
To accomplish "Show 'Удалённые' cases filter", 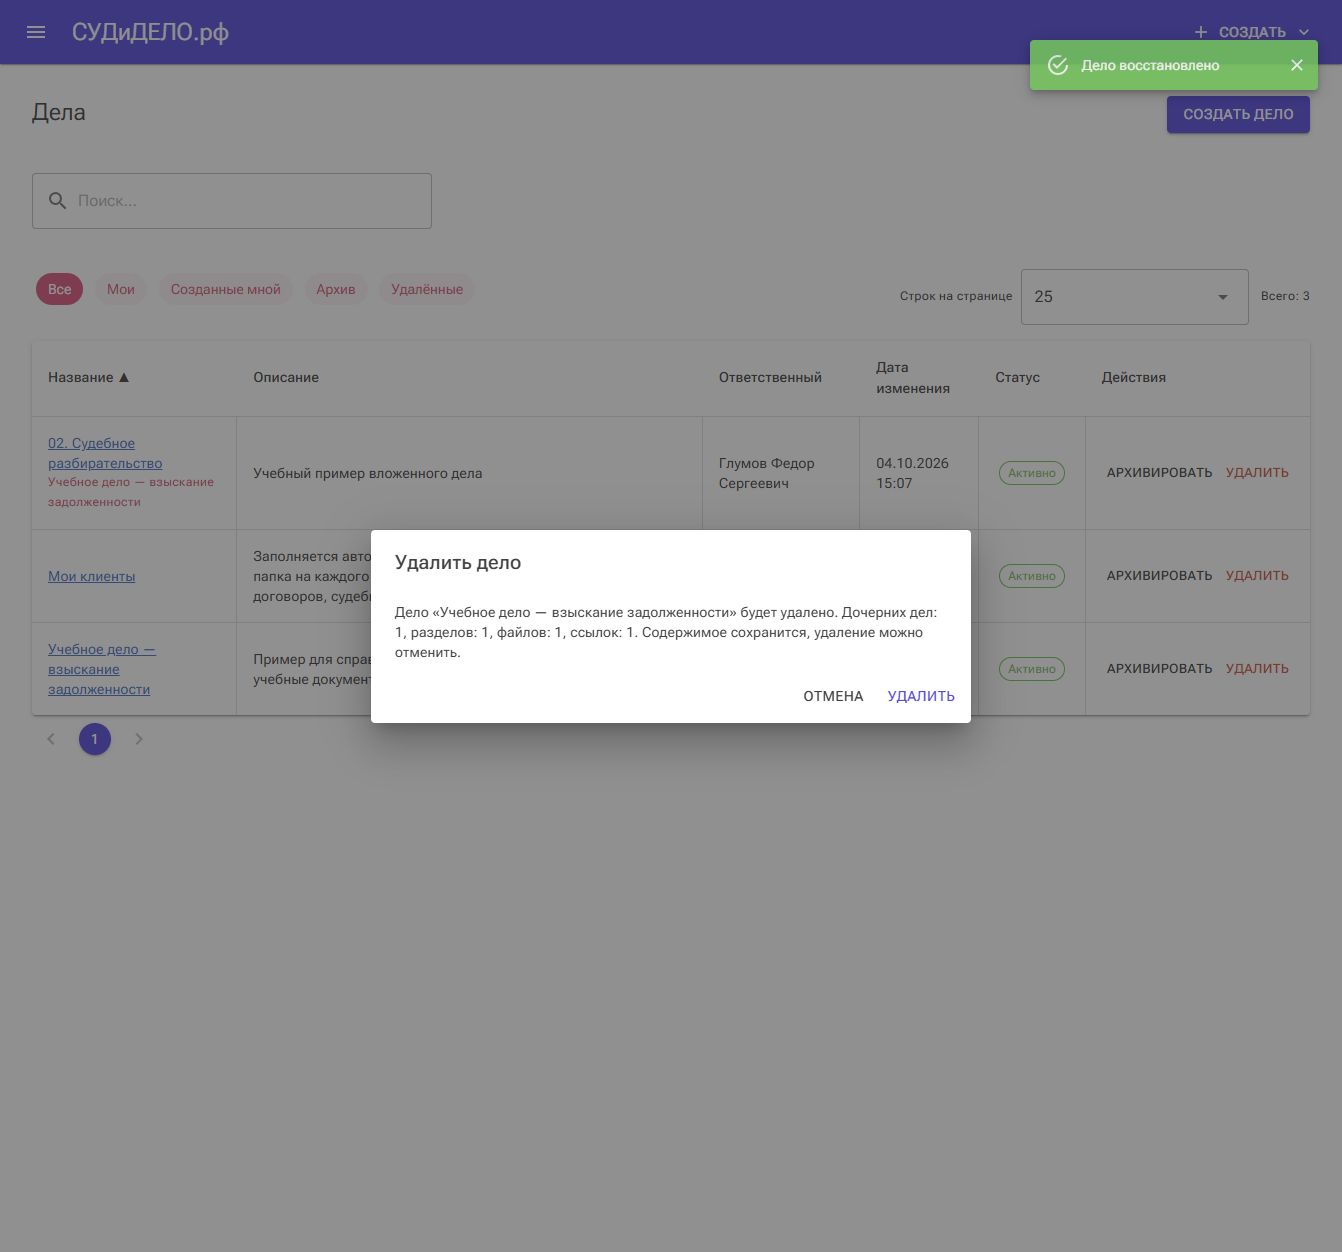I will [x=427, y=289].
